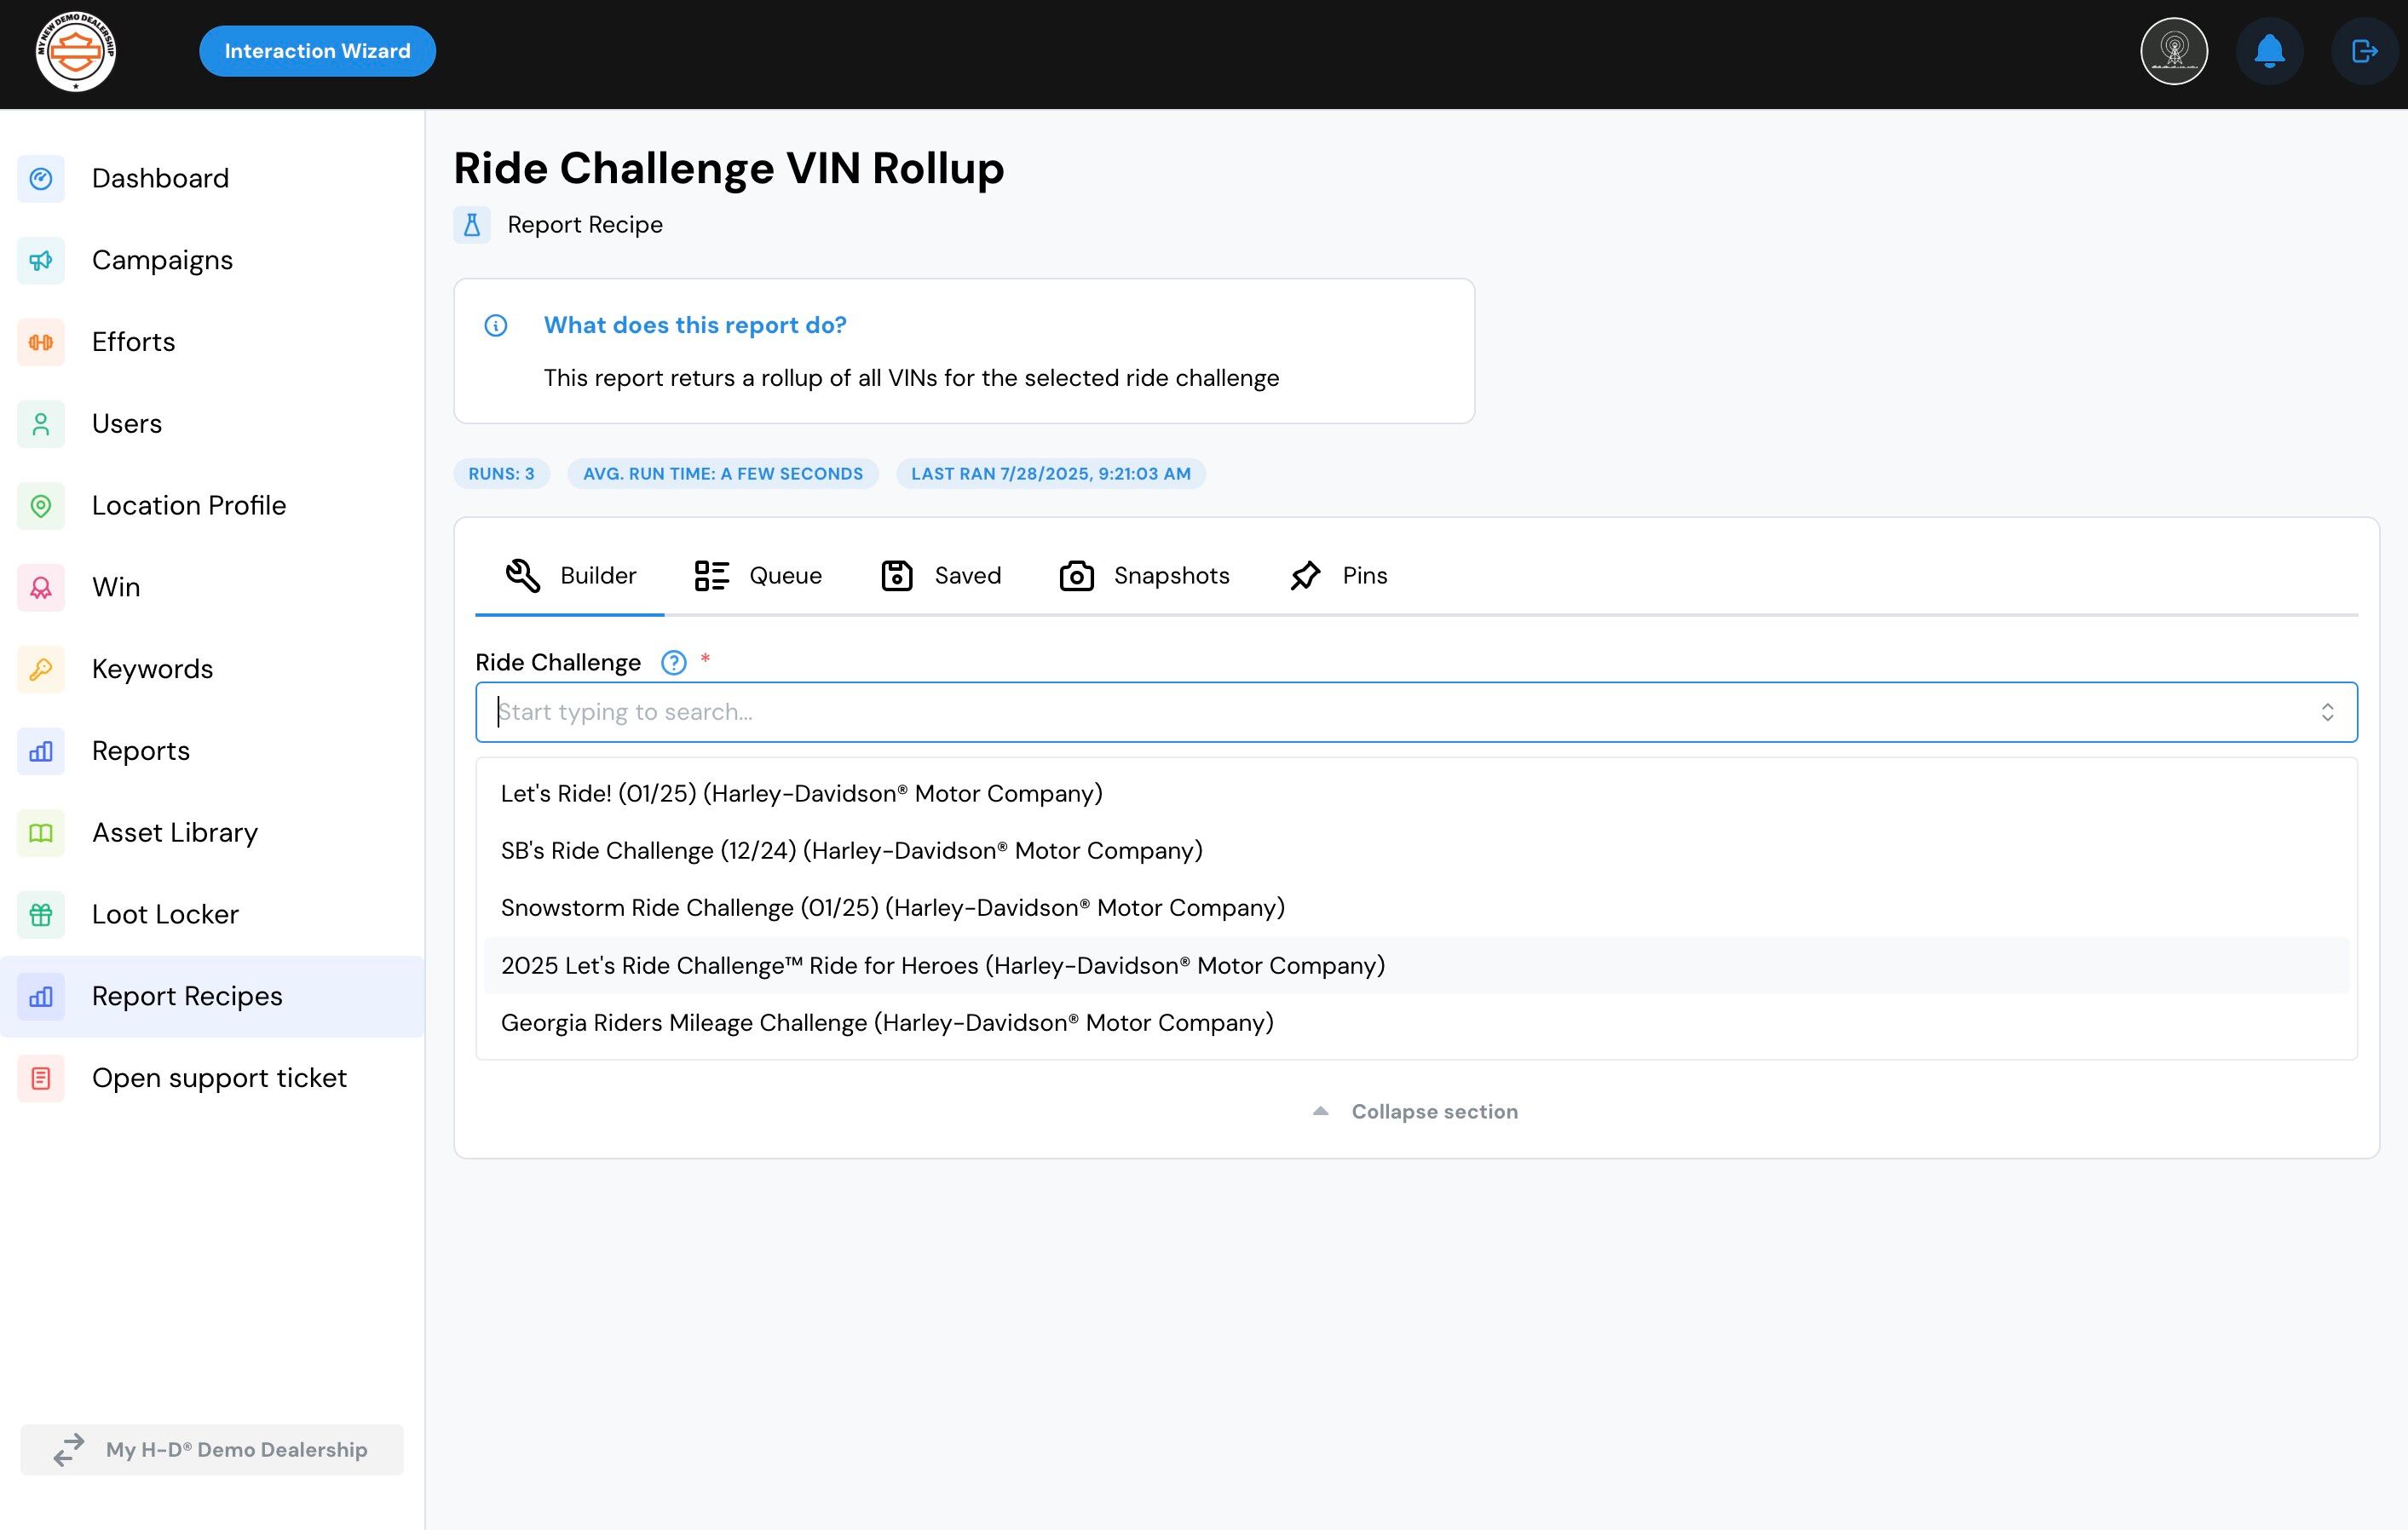The height and width of the screenshot is (1530, 2408).
Task: Click the Ride Challenge help question icon
Action: (x=674, y=663)
